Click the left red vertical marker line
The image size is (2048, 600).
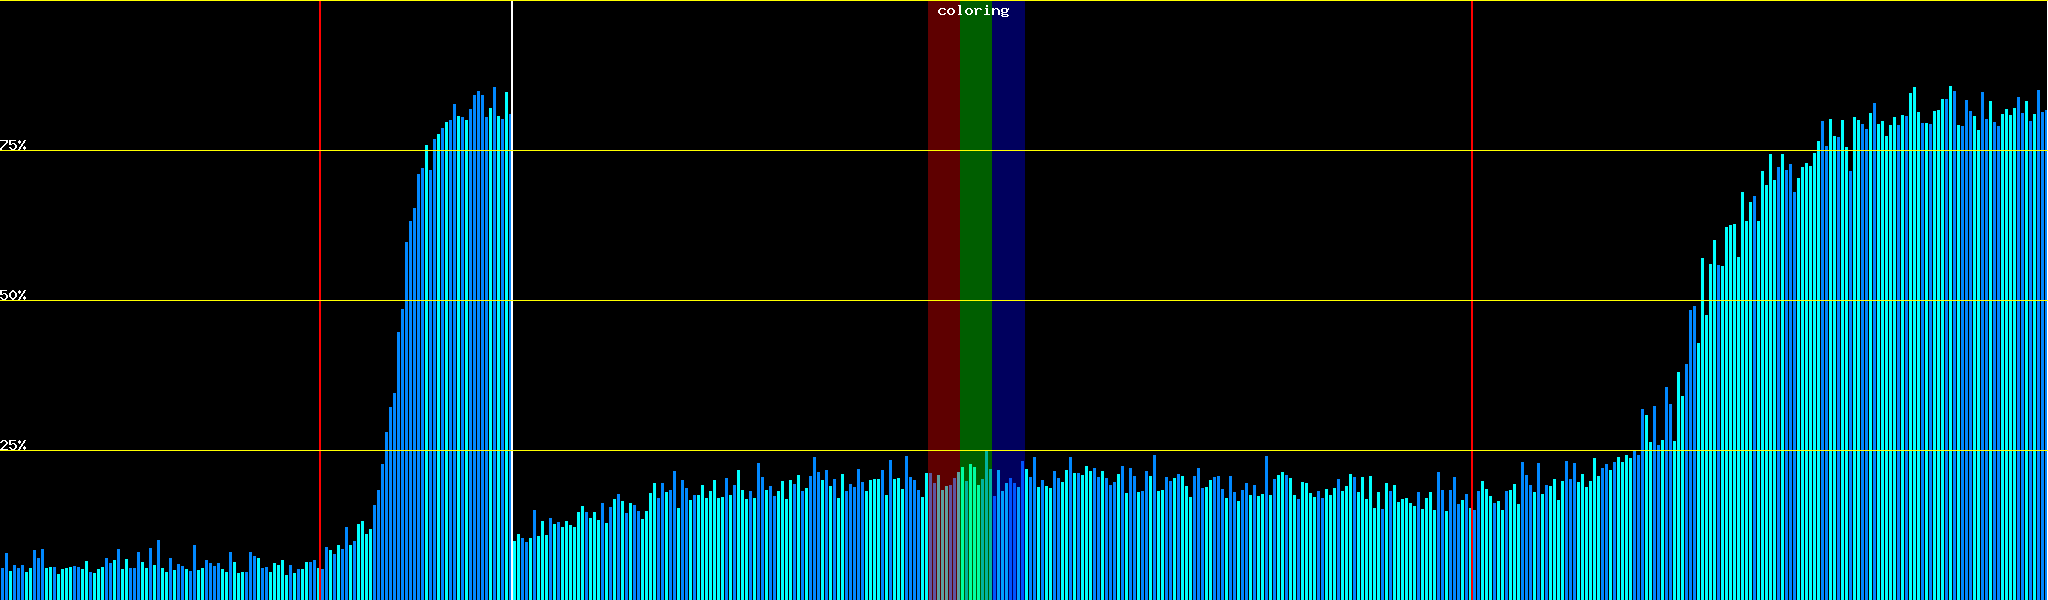[x=320, y=250]
